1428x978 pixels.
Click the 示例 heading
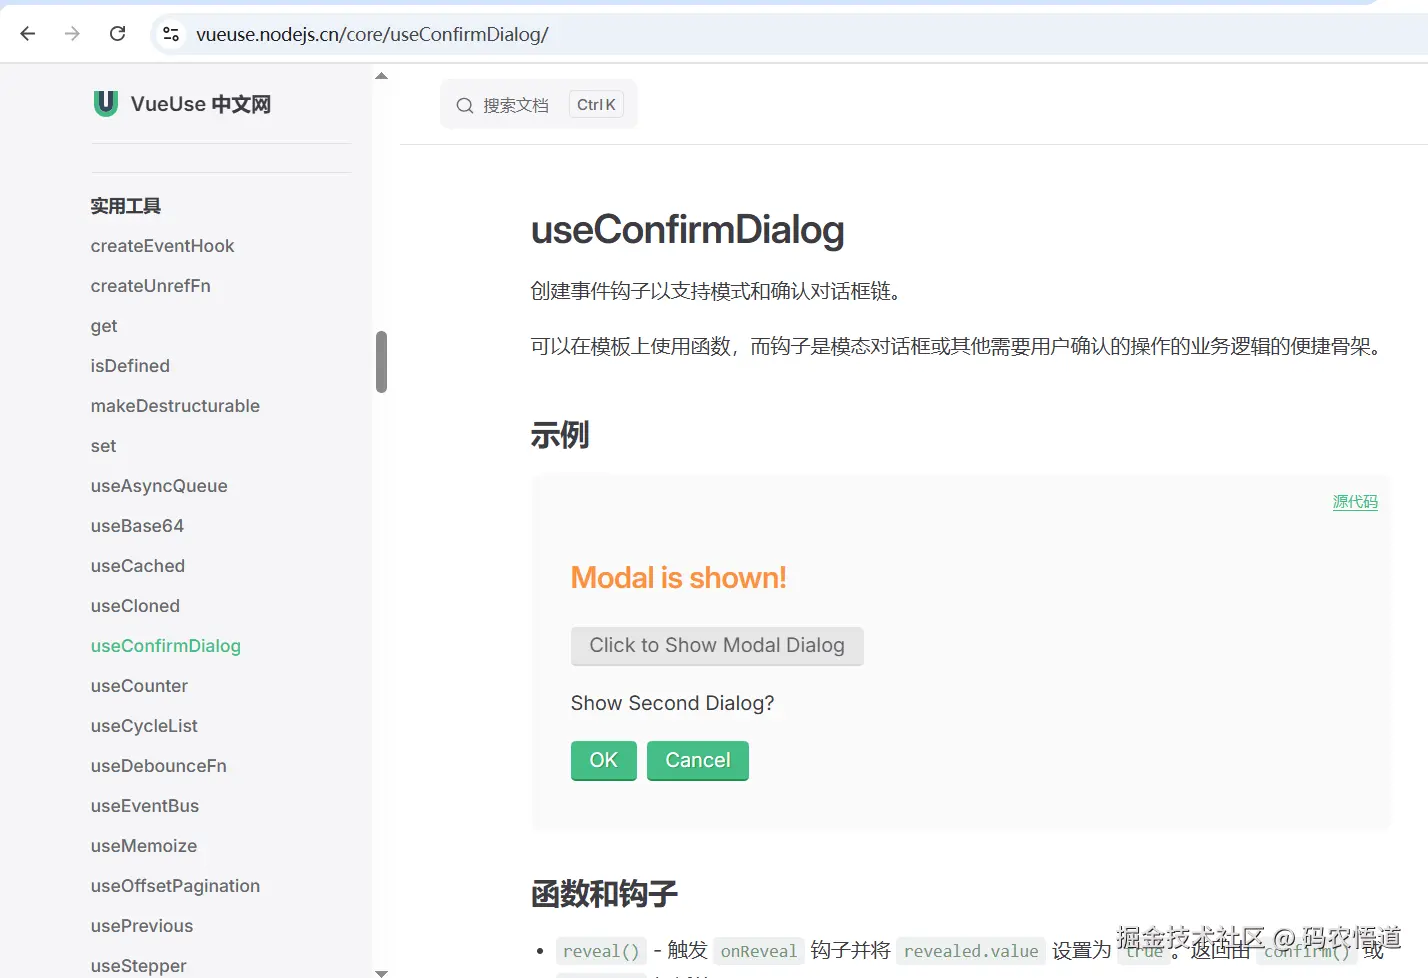[x=559, y=435]
